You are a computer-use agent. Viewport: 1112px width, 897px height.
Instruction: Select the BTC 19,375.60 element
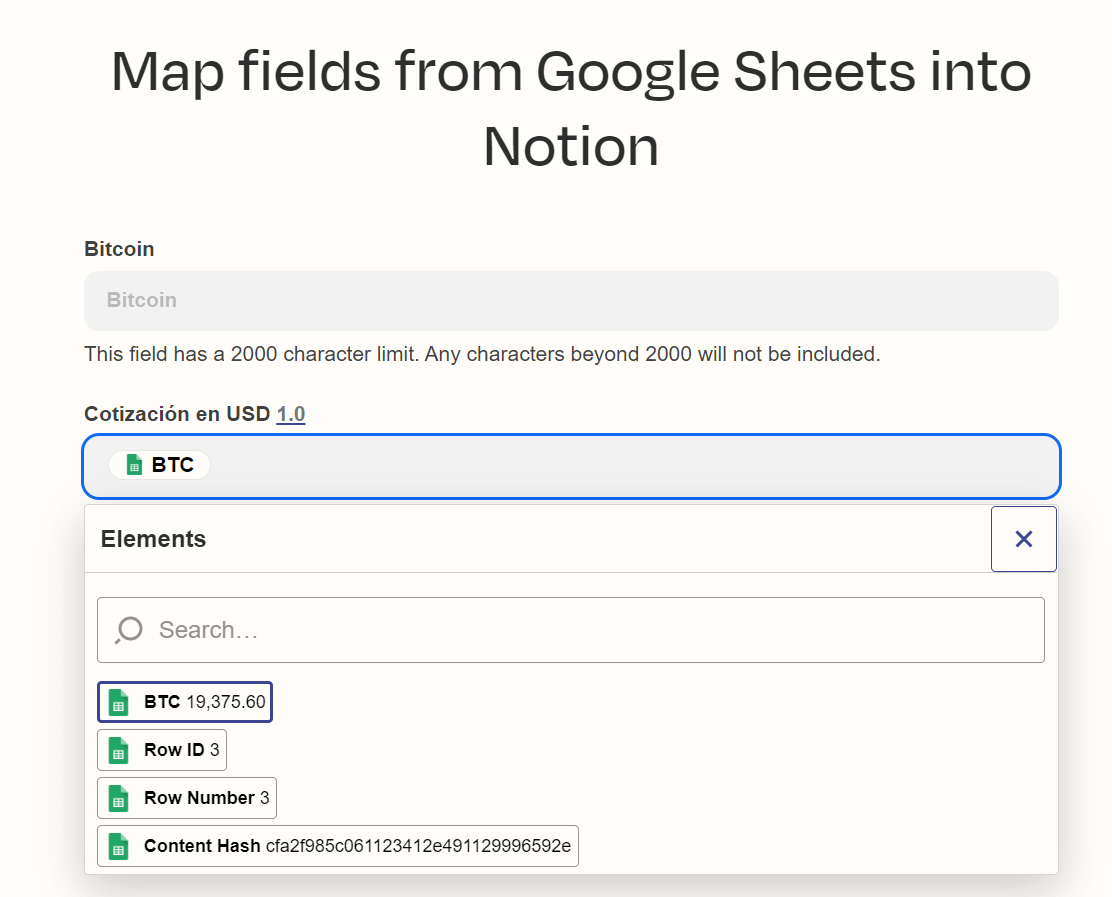(185, 702)
